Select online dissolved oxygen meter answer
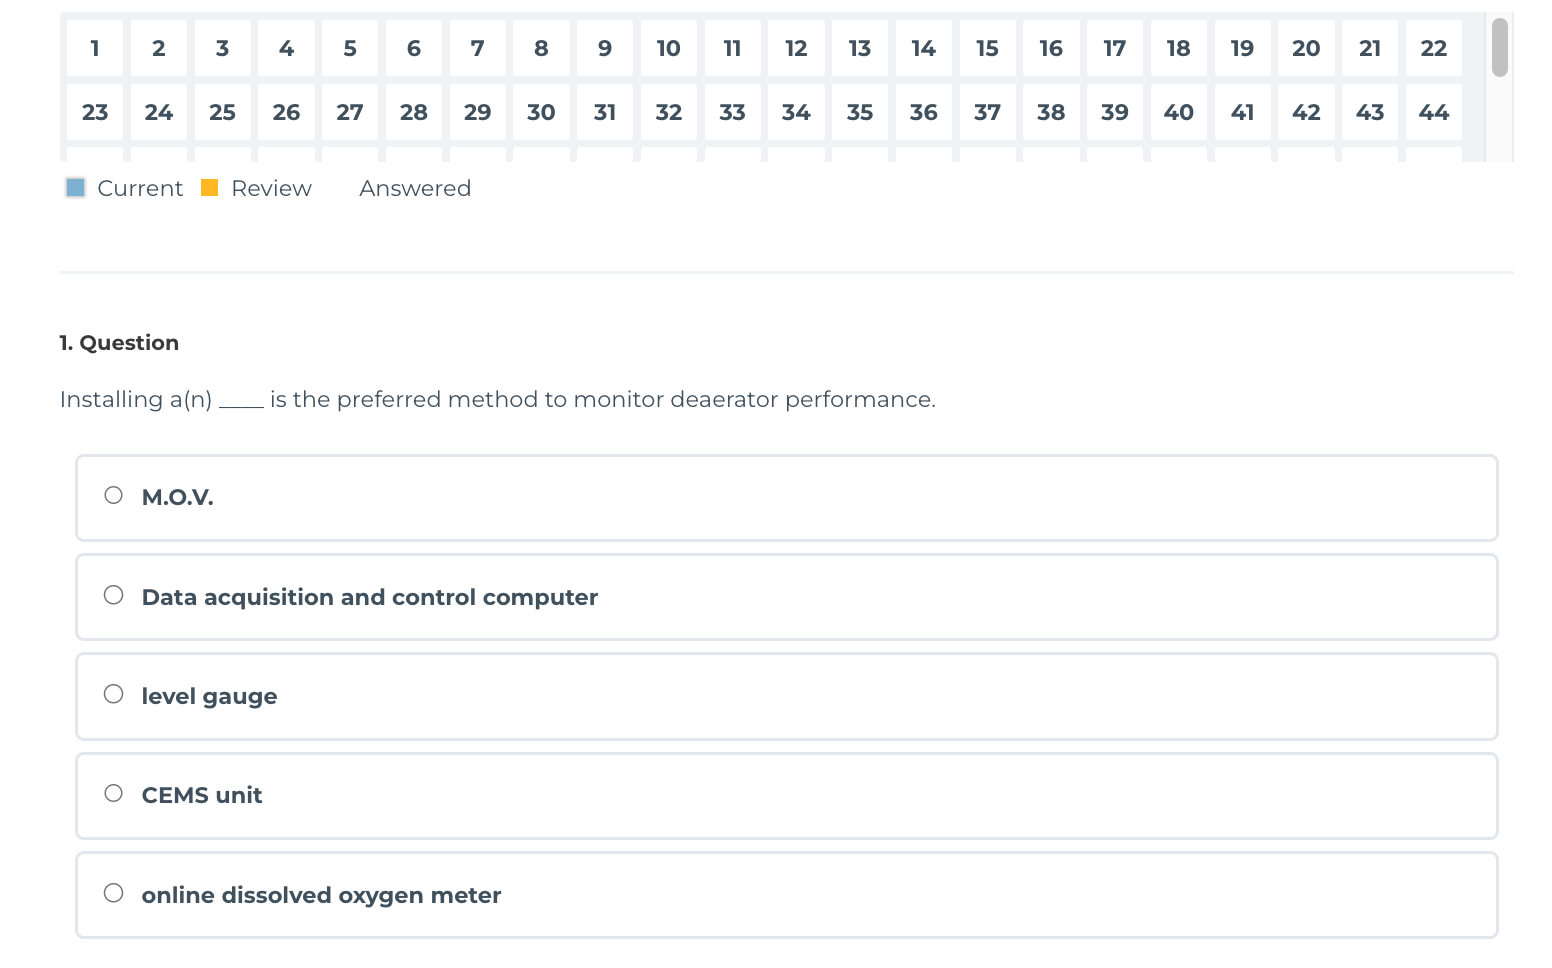 point(114,893)
